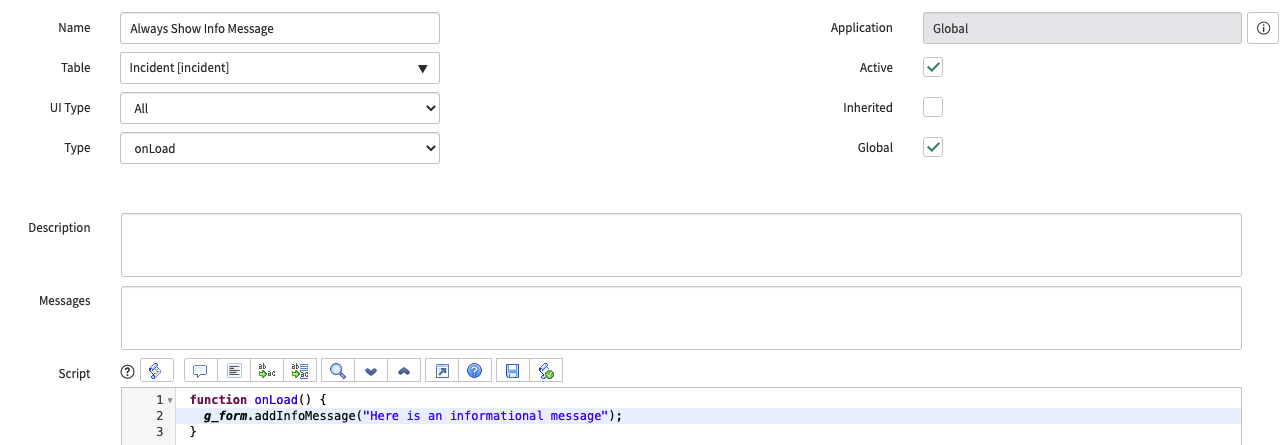Uncheck the Active checkbox
1285x445 pixels.
point(933,67)
